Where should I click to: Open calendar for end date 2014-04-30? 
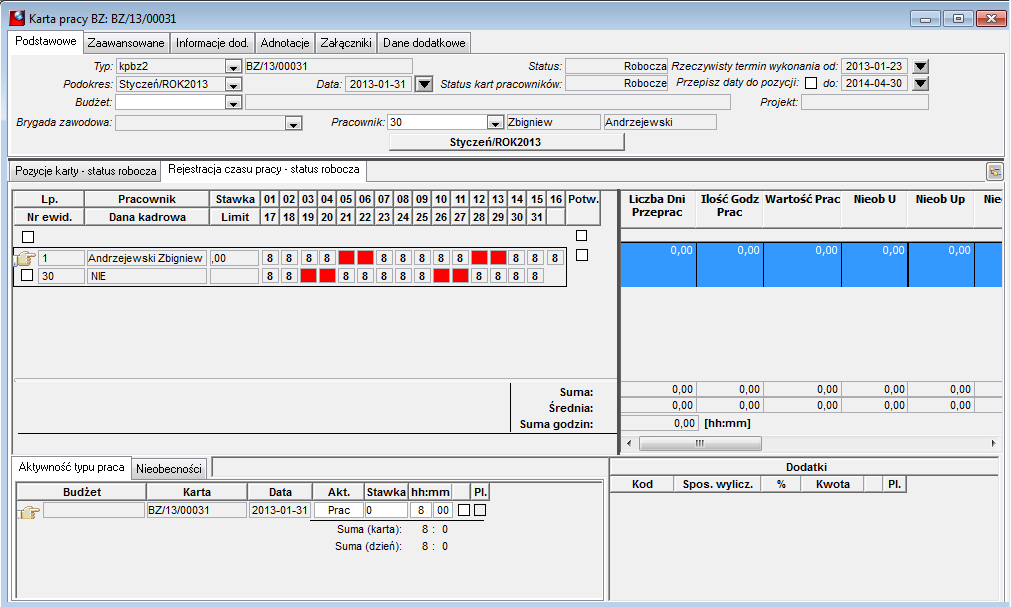point(921,83)
